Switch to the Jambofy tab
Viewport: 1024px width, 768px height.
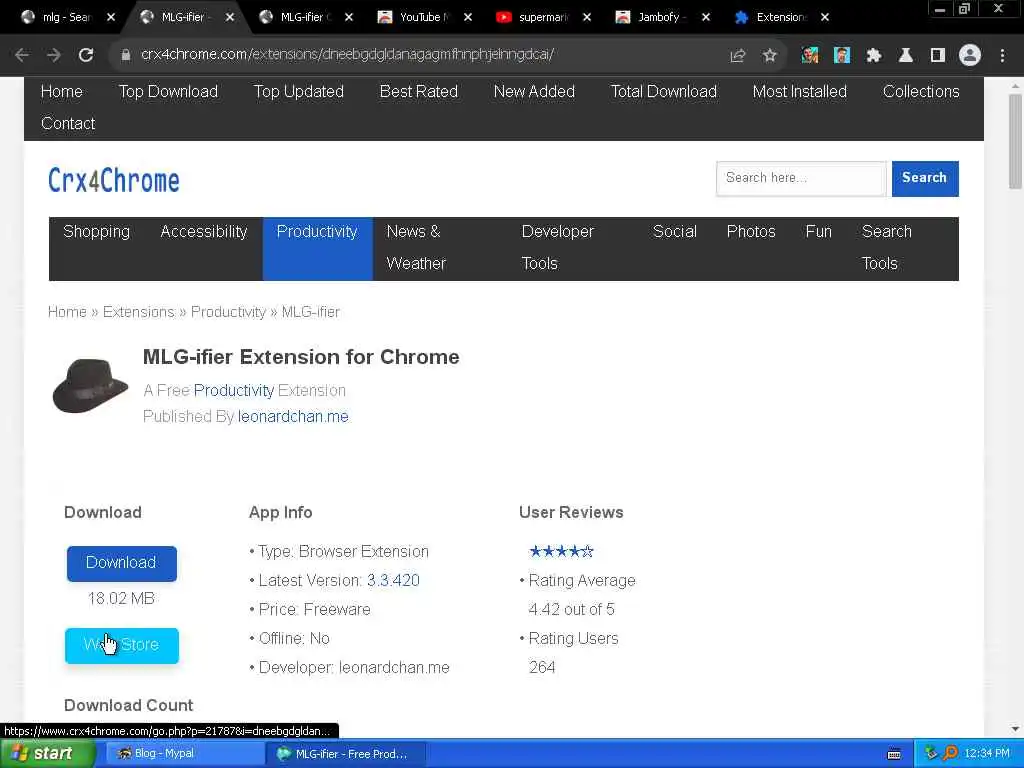[x=660, y=18]
